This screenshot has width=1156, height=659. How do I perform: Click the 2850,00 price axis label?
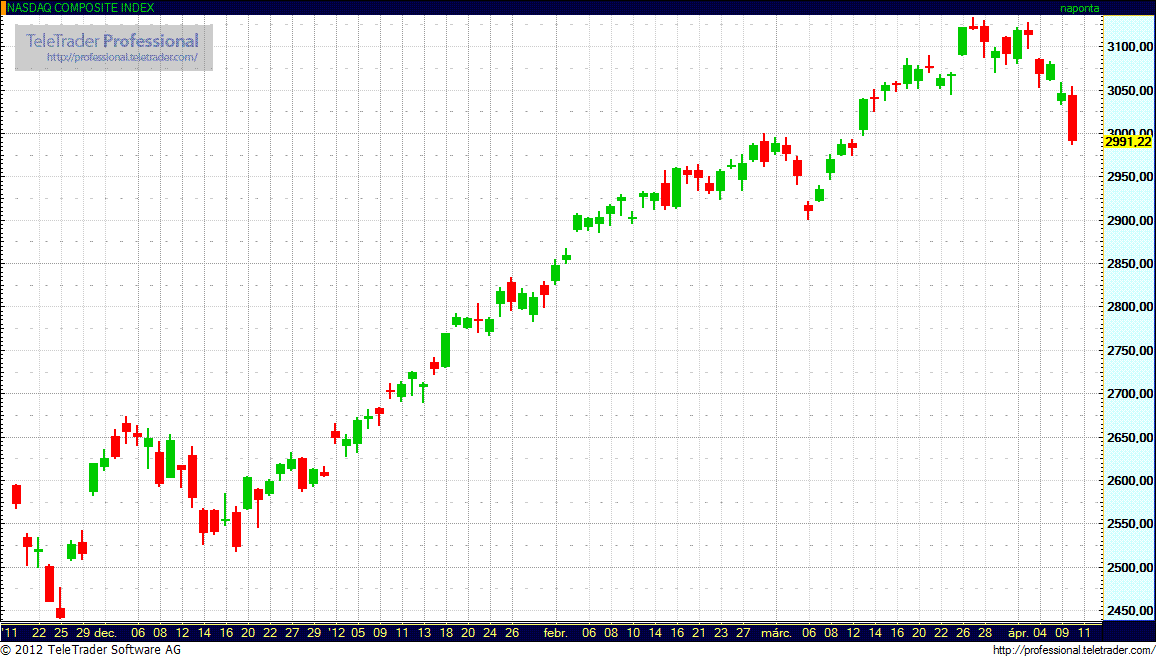[1128, 264]
